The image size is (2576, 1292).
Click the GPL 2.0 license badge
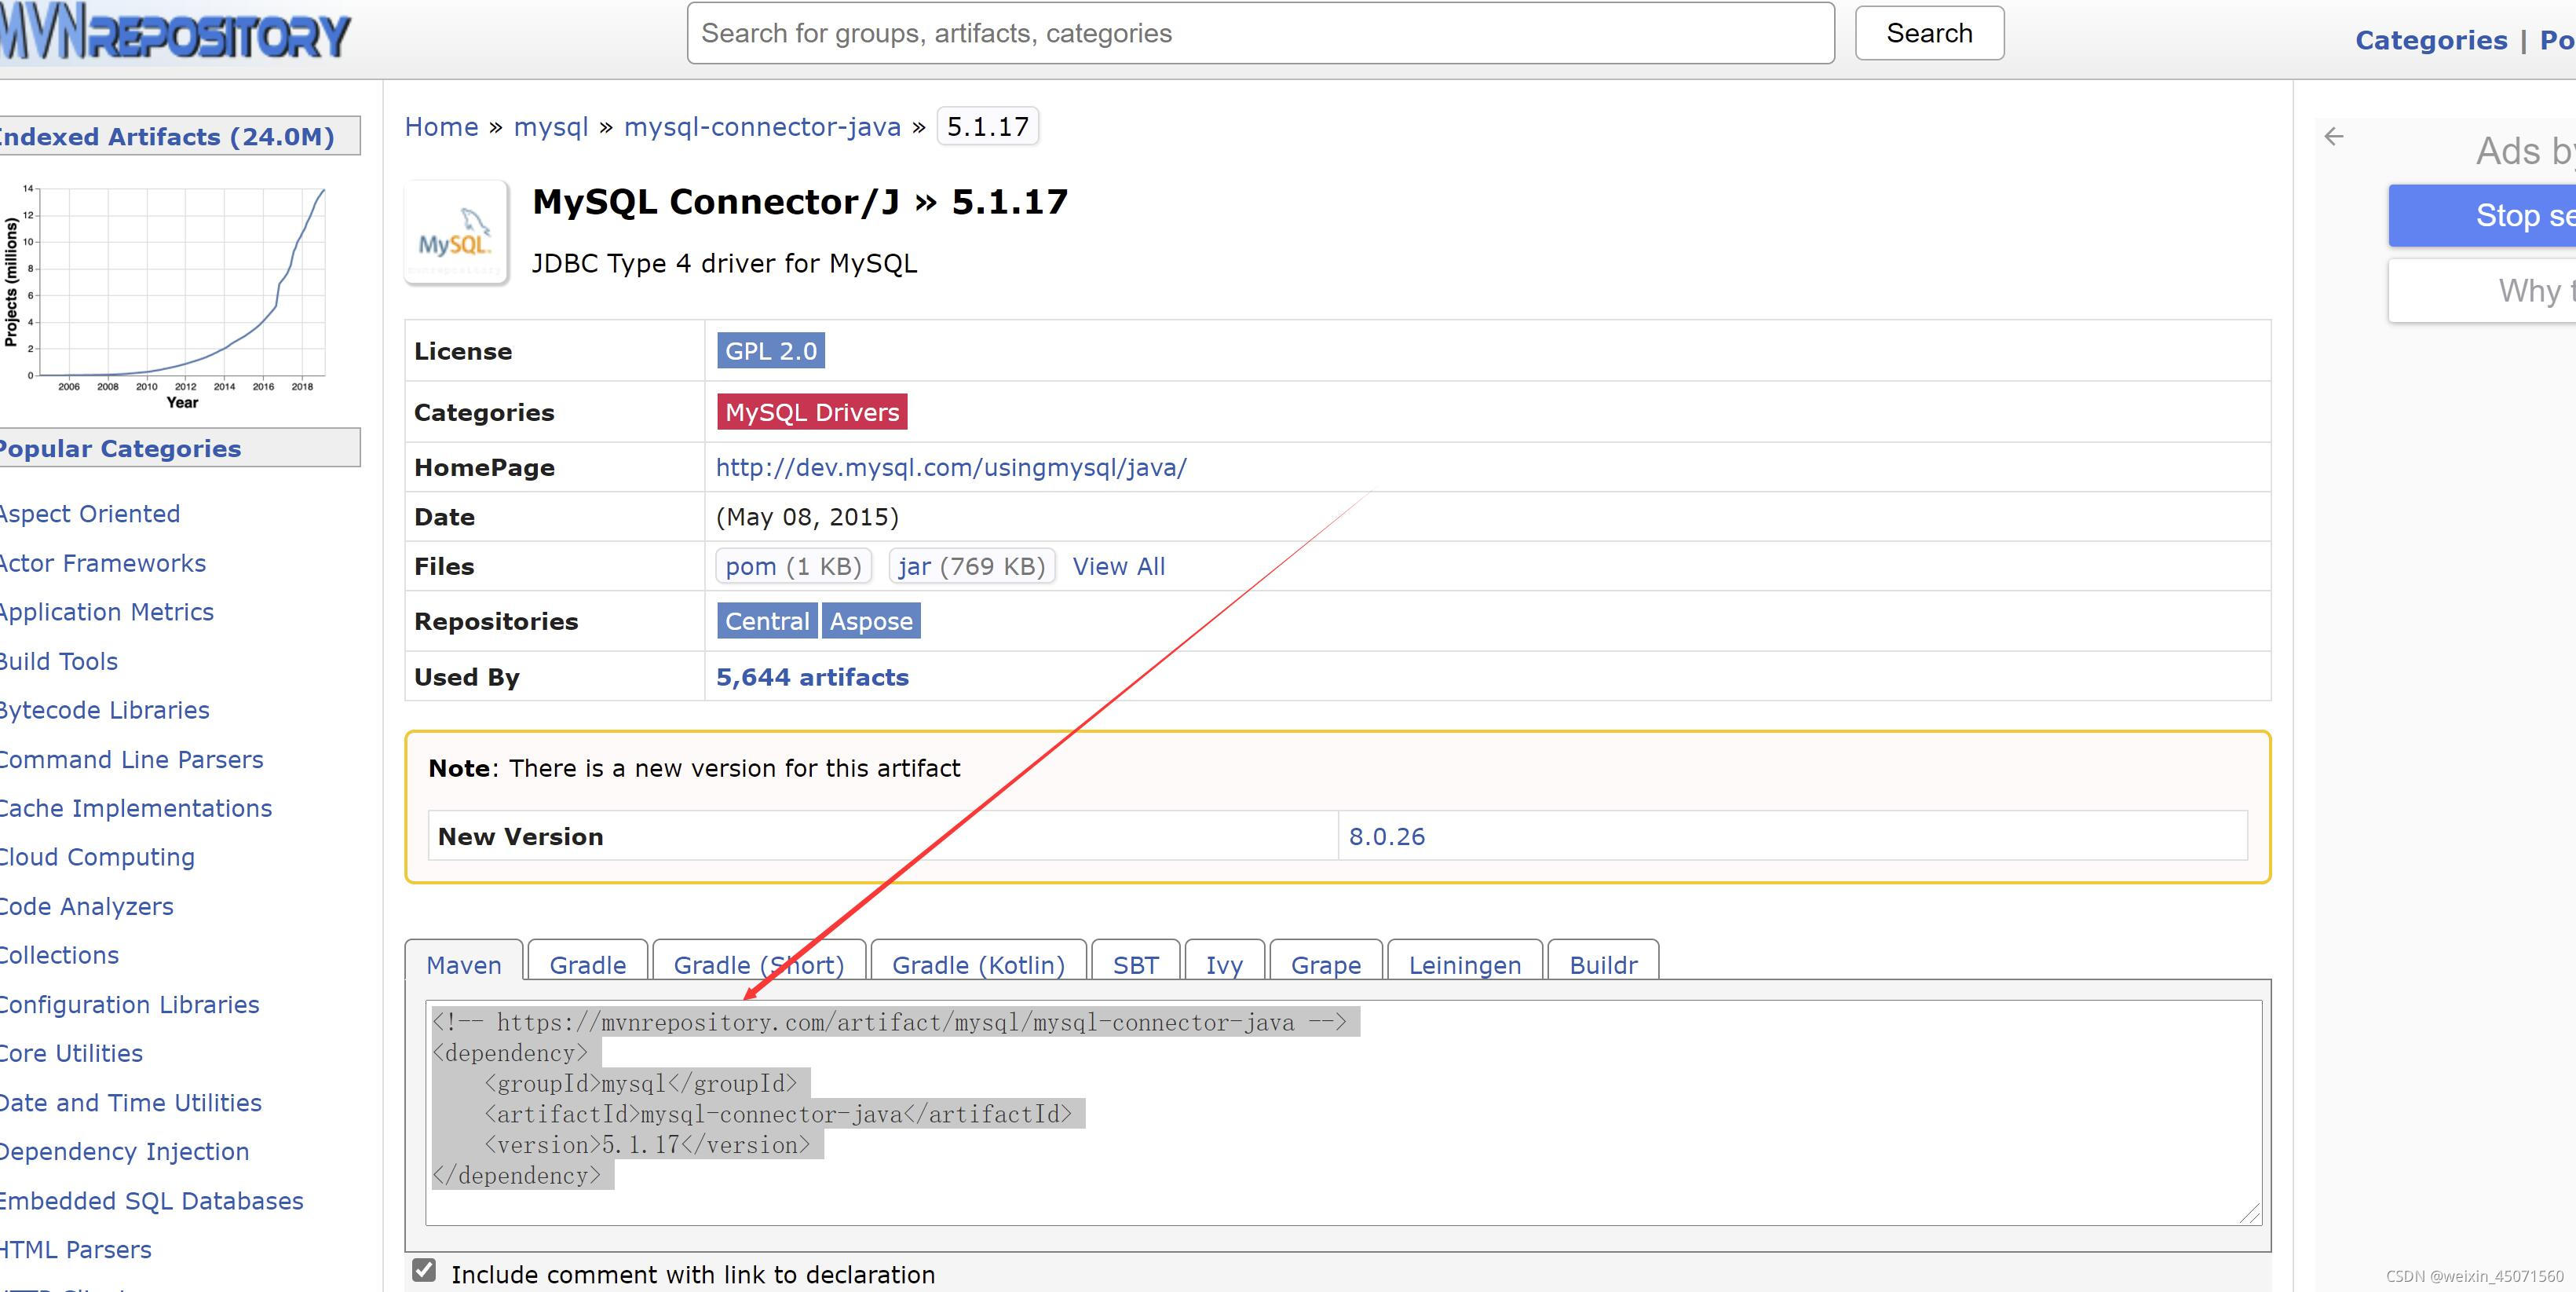(x=771, y=351)
